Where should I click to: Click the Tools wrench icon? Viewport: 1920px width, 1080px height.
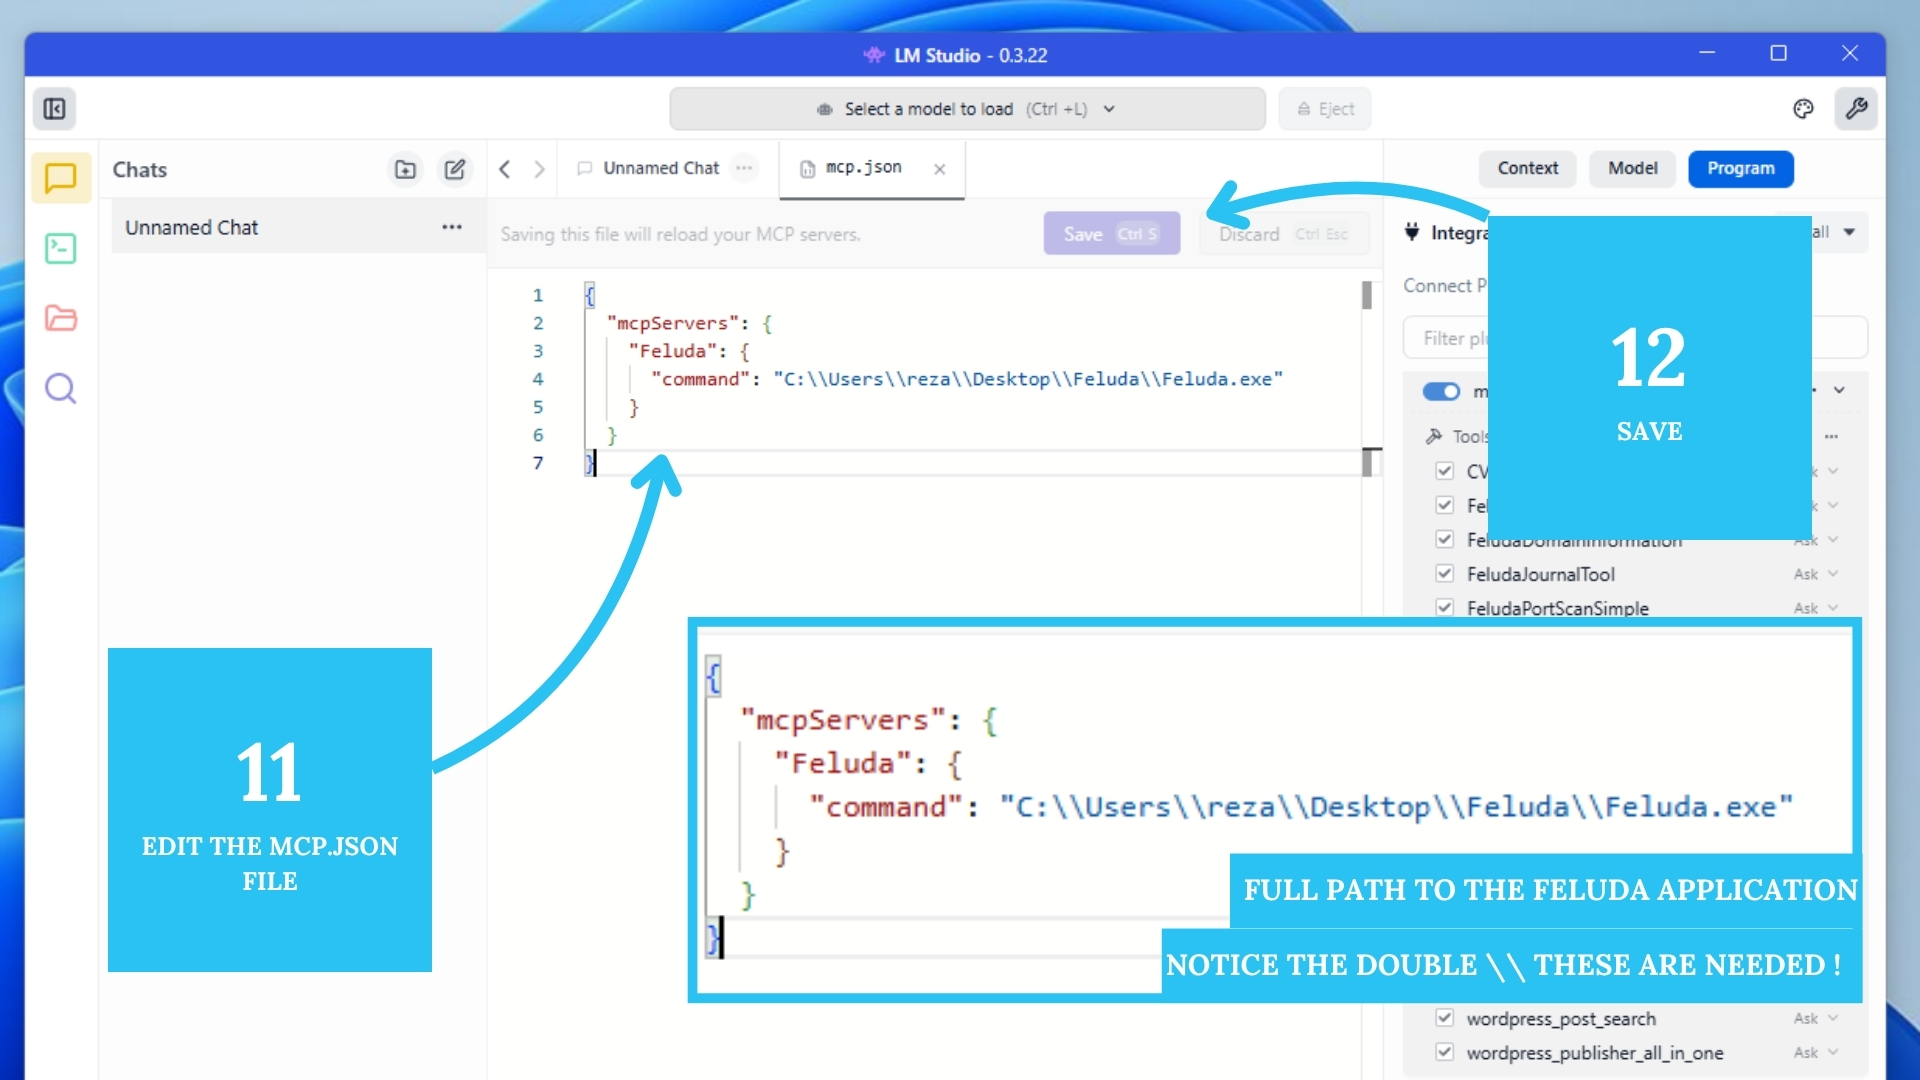1434,436
